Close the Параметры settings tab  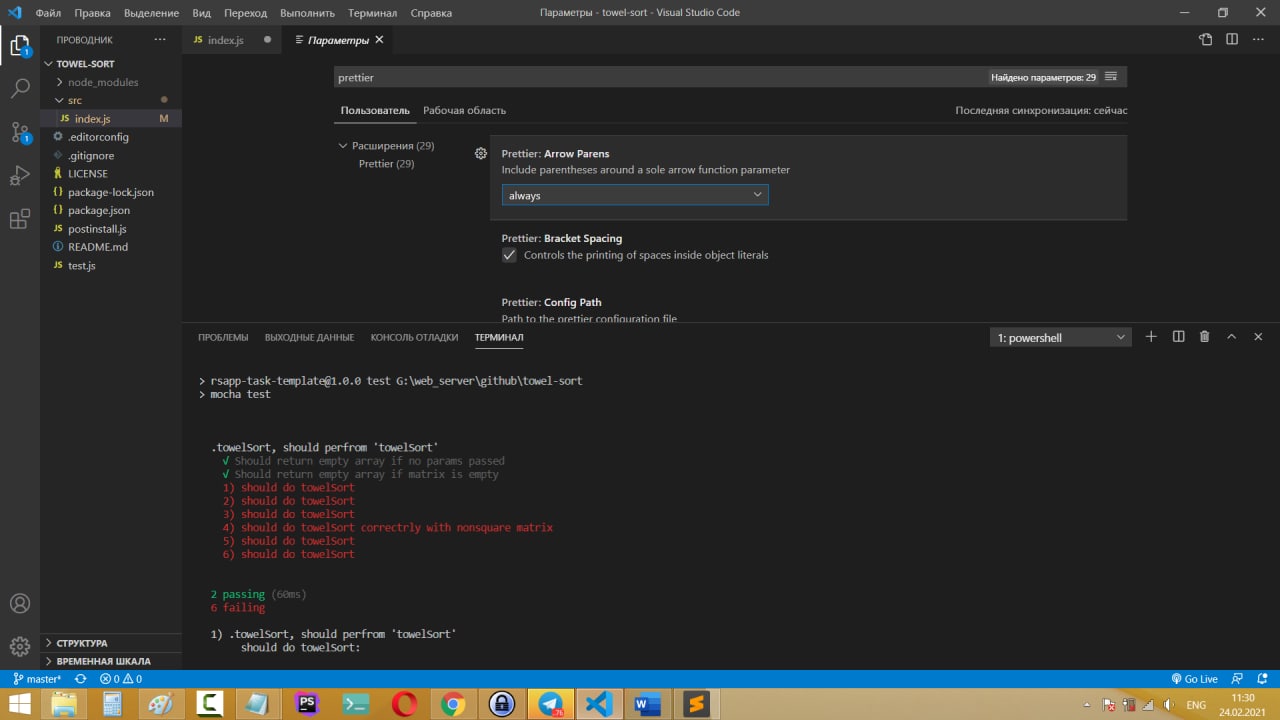379,40
